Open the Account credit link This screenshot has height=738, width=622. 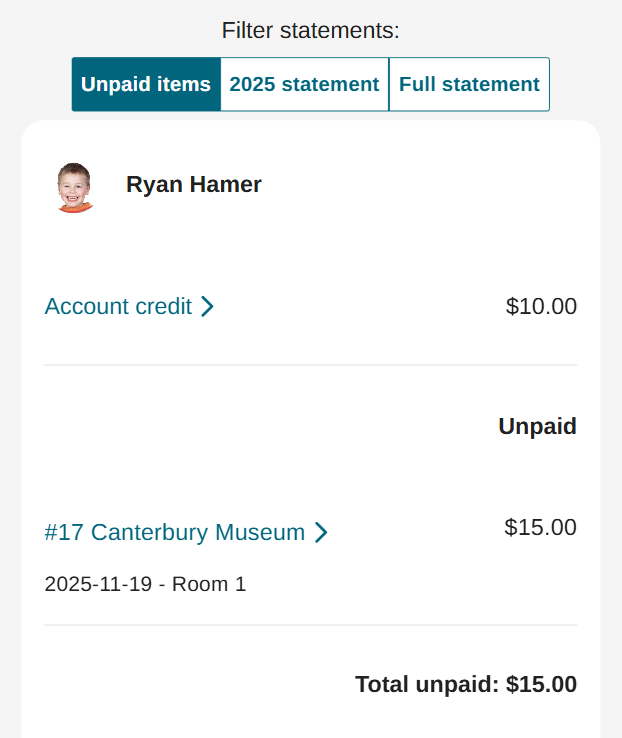pyautogui.click(x=118, y=306)
